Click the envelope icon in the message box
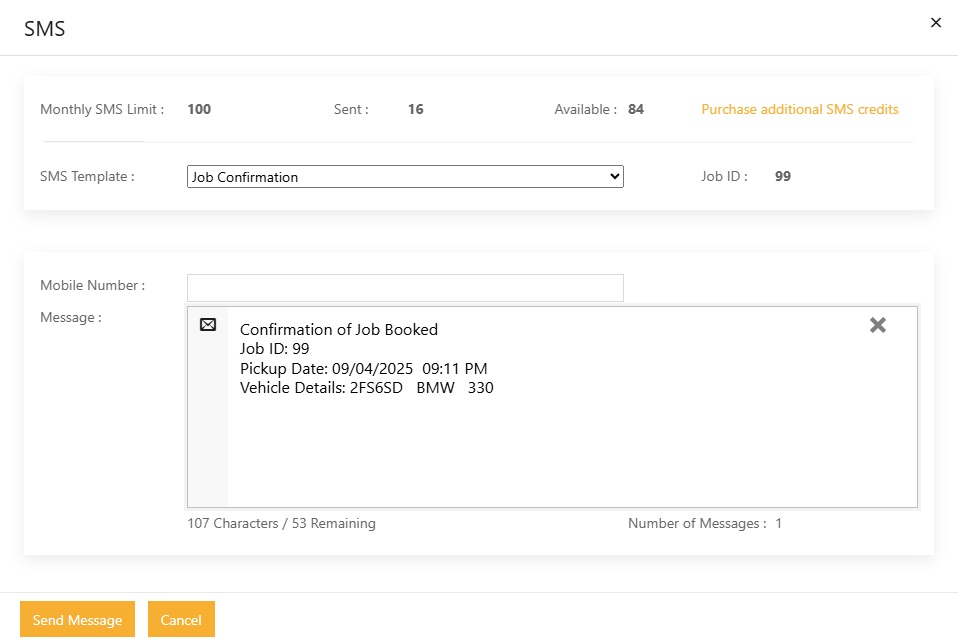Viewport: 958px width, 643px height. coord(208,325)
